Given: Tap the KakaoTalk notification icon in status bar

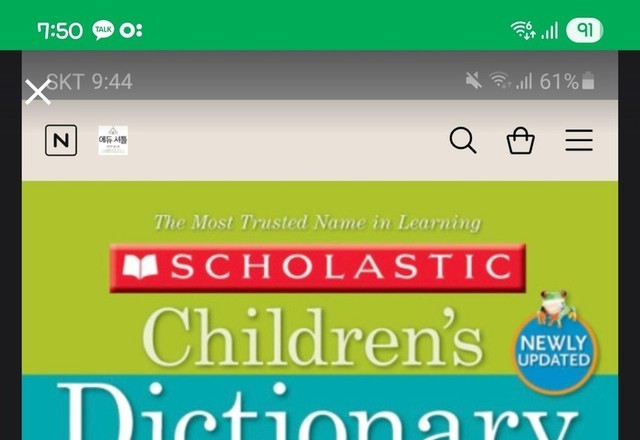Looking at the screenshot, I should 103,30.
